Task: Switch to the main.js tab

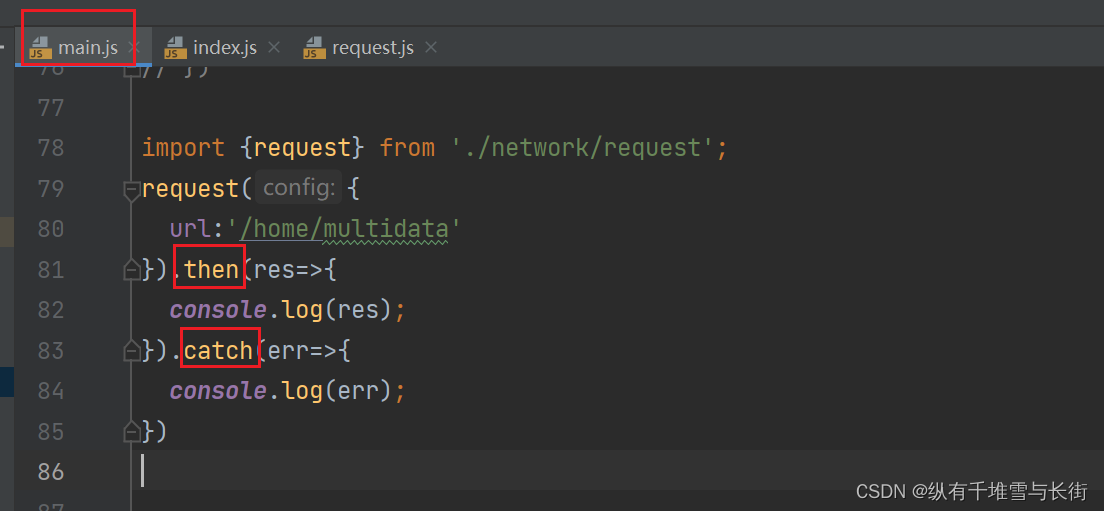Action: [x=83, y=48]
